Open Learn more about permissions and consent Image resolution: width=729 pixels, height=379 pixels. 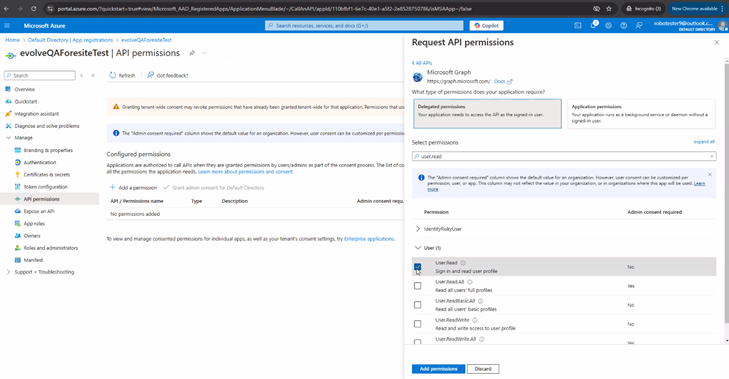click(245, 172)
